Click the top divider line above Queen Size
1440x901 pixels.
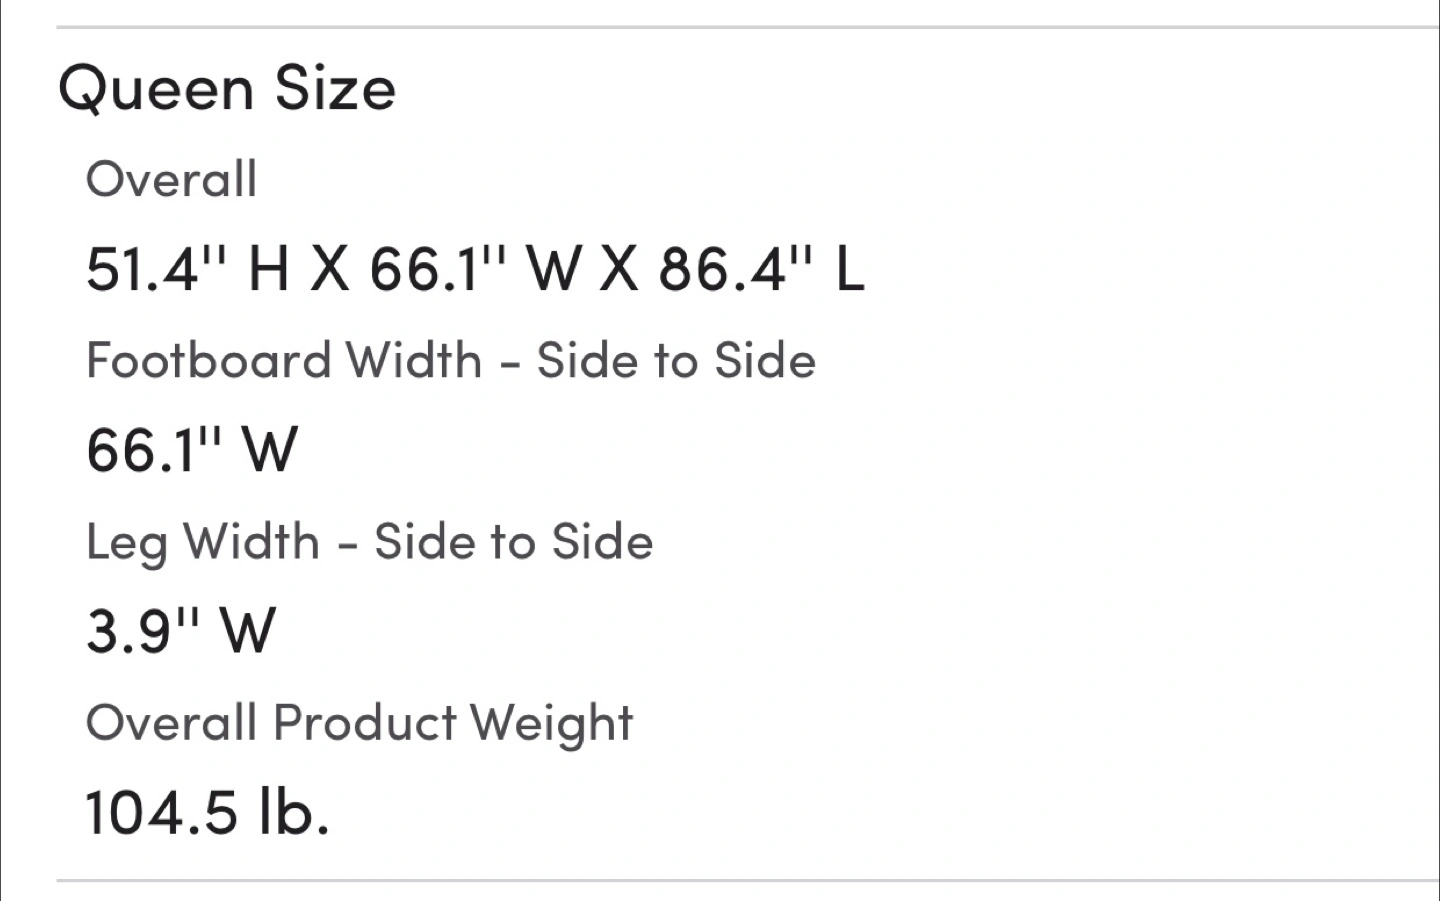point(748,28)
